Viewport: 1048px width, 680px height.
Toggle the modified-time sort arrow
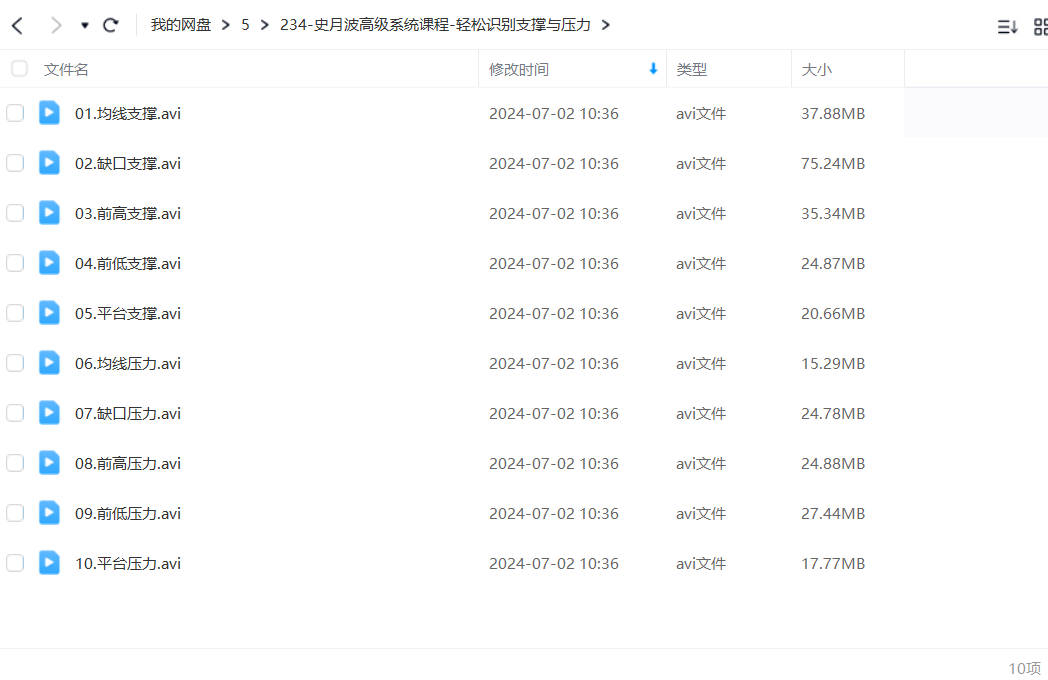pyautogui.click(x=653, y=68)
